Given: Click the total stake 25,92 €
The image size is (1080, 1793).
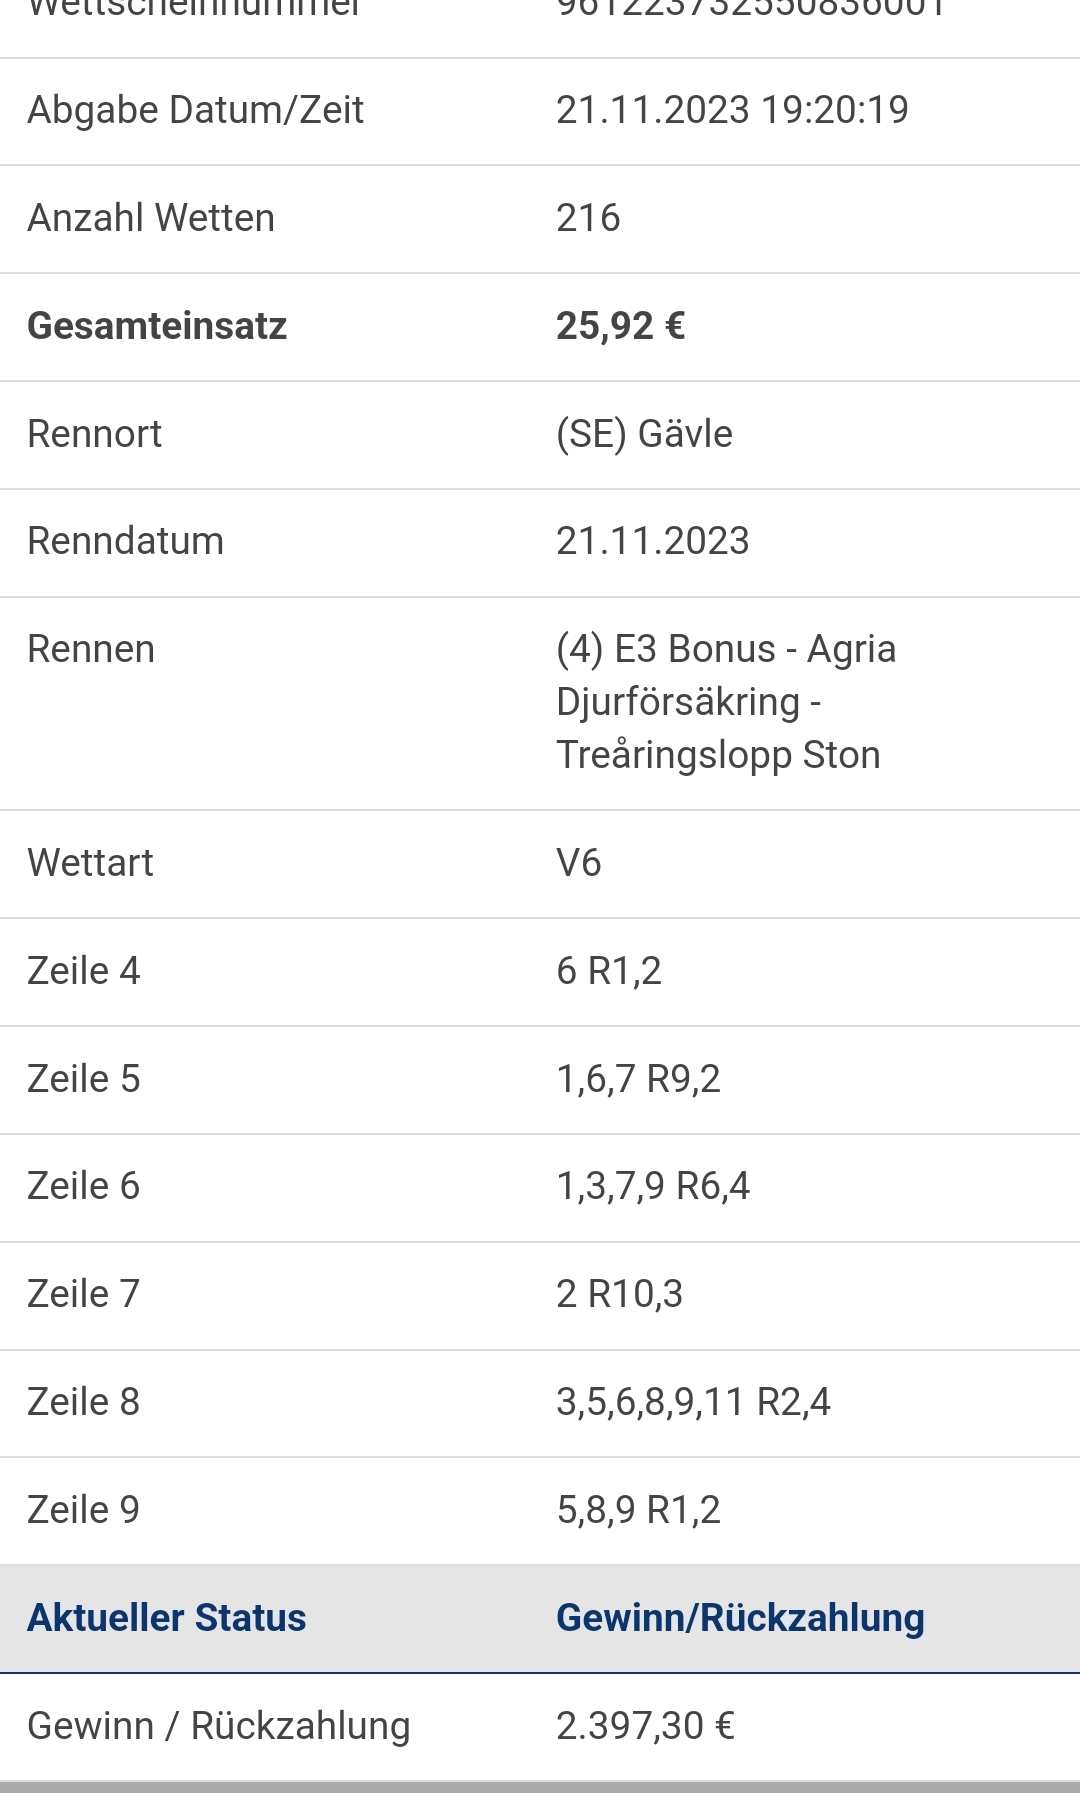Looking at the screenshot, I should [620, 326].
